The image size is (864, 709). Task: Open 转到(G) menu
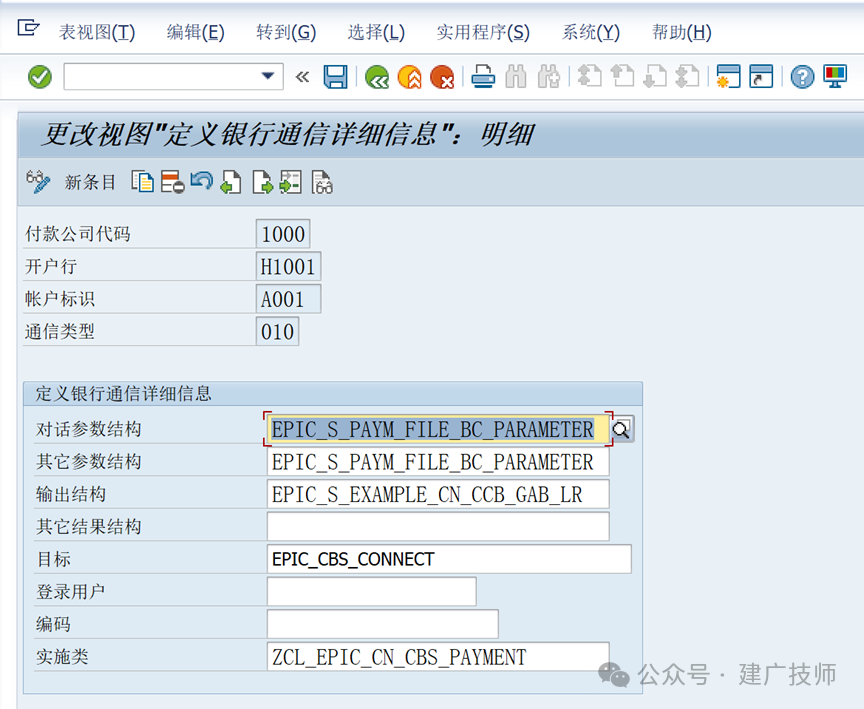click(x=286, y=33)
